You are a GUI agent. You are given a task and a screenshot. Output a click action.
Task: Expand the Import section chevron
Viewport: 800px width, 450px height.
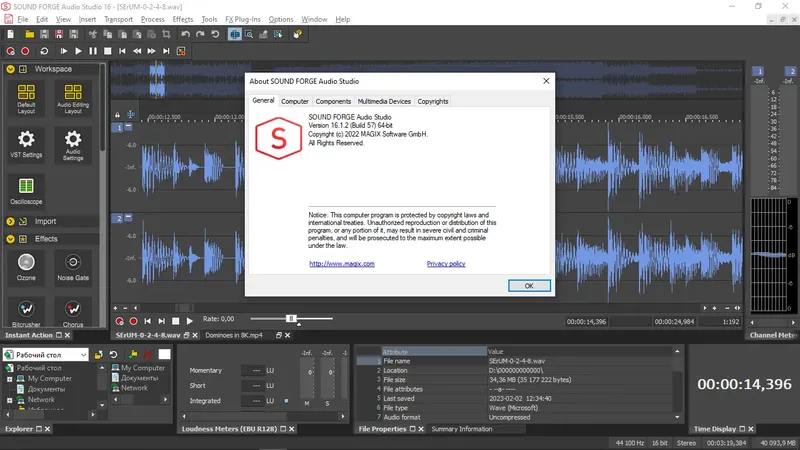[x=10, y=221]
